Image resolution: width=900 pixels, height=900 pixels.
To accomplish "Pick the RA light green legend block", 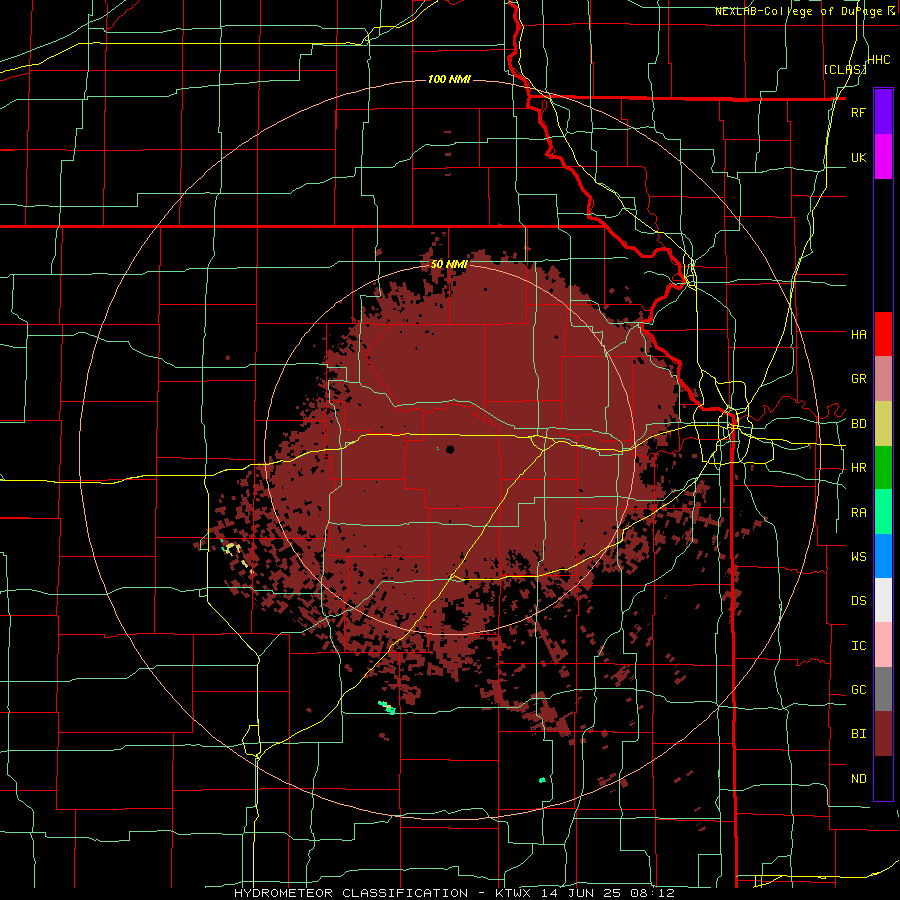I will pyautogui.click(x=883, y=512).
